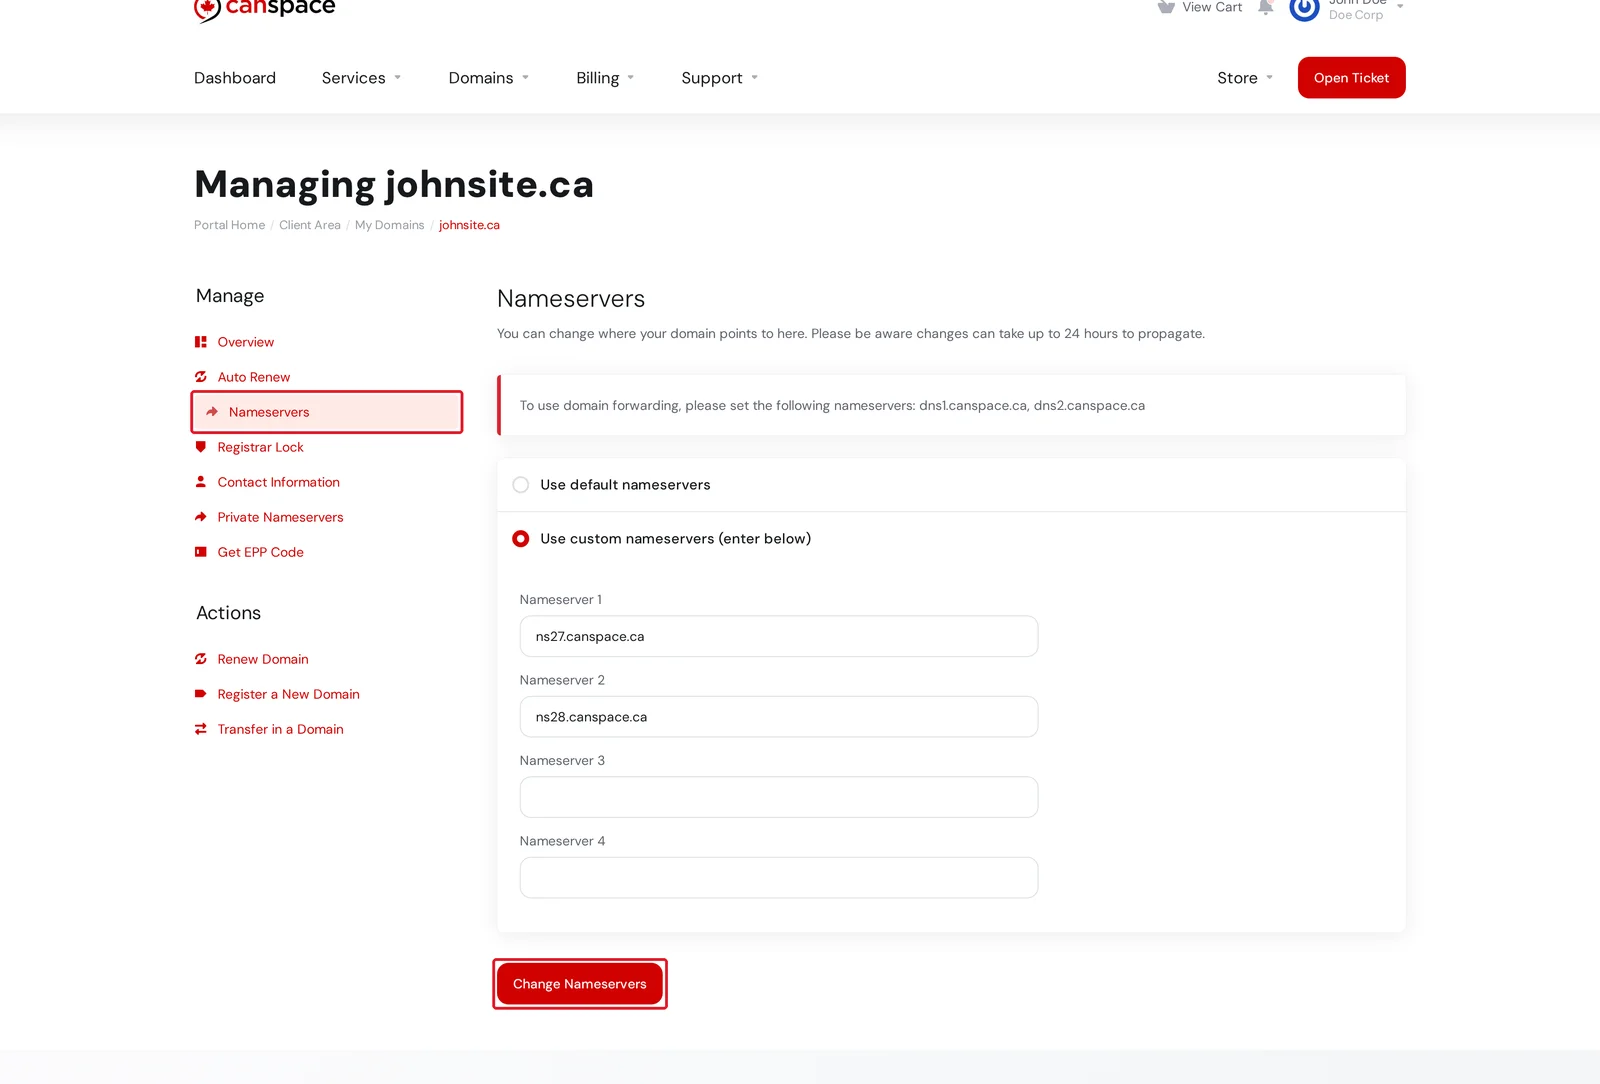This screenshot has width=1600, height=1084.
Task: Click the Register a New Domain tag icon
Action: (201, 694)
